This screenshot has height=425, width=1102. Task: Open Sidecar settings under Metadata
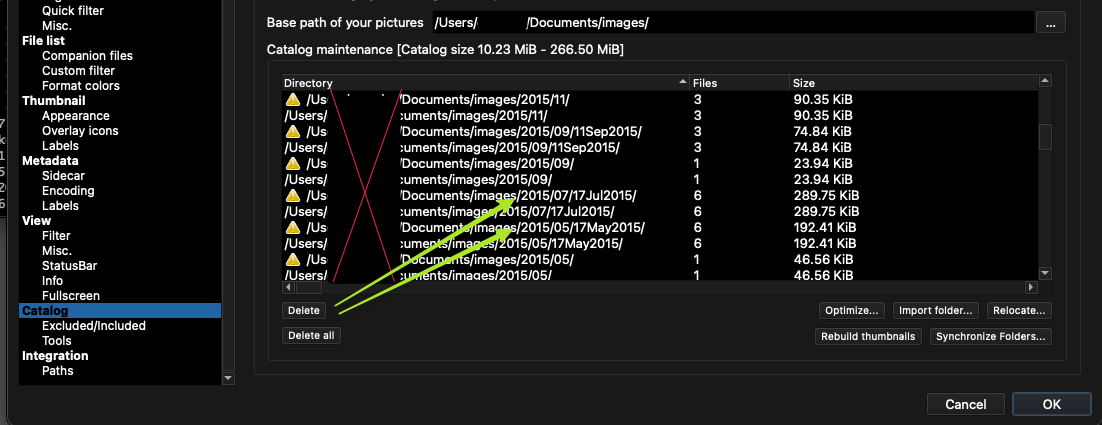[63, 176]
